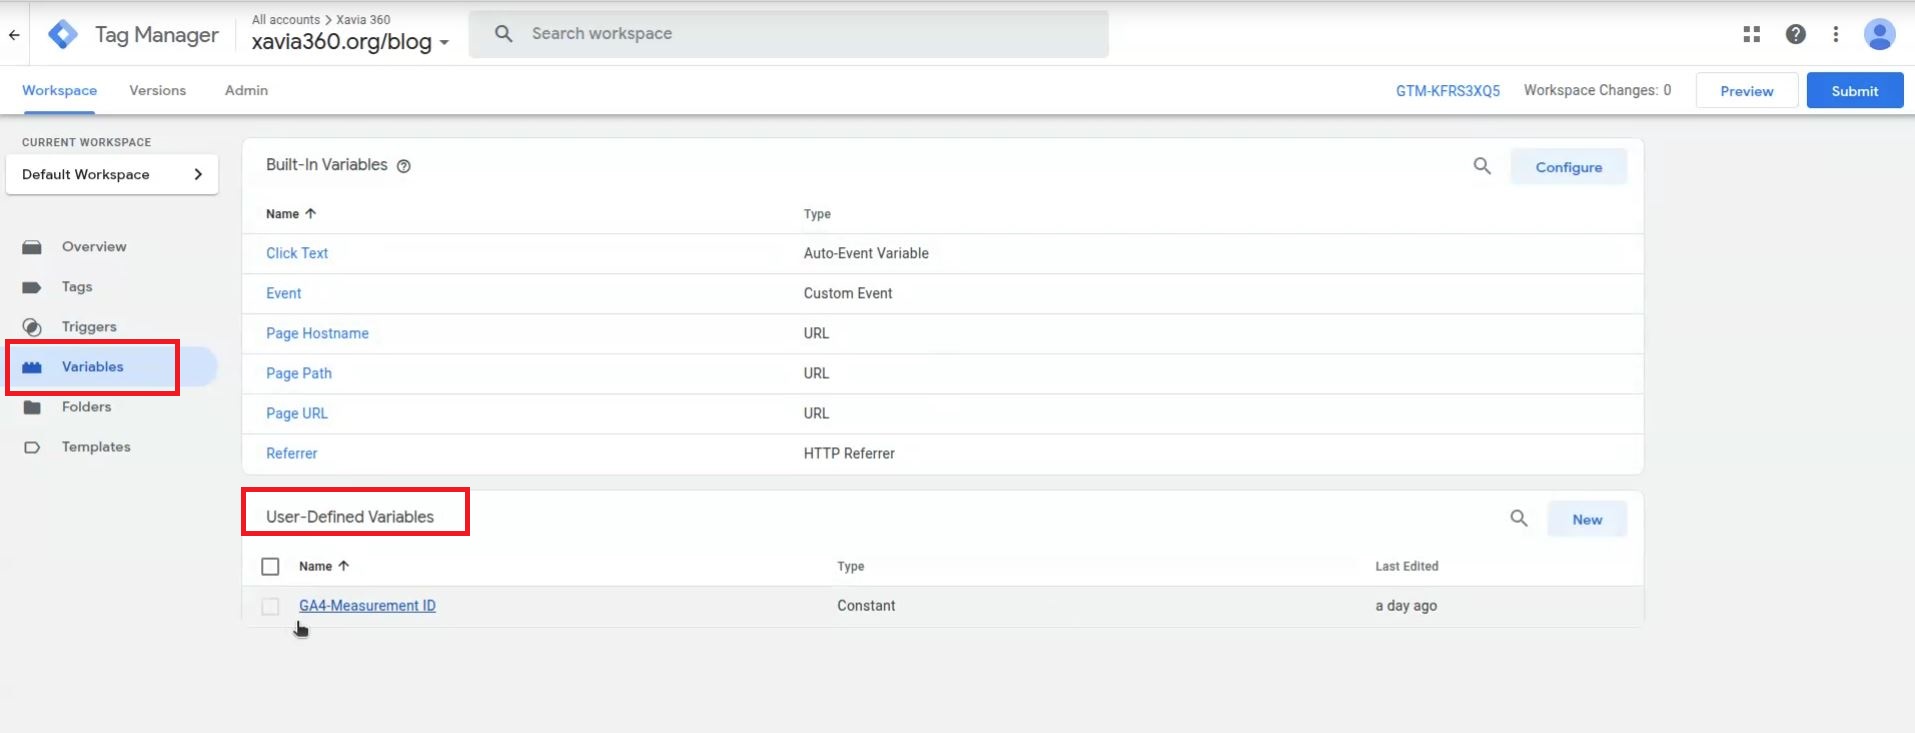Click the URL type cell for Page Path
The height and width of the screenshot is (733, 1915).
(x=816, y=373)
